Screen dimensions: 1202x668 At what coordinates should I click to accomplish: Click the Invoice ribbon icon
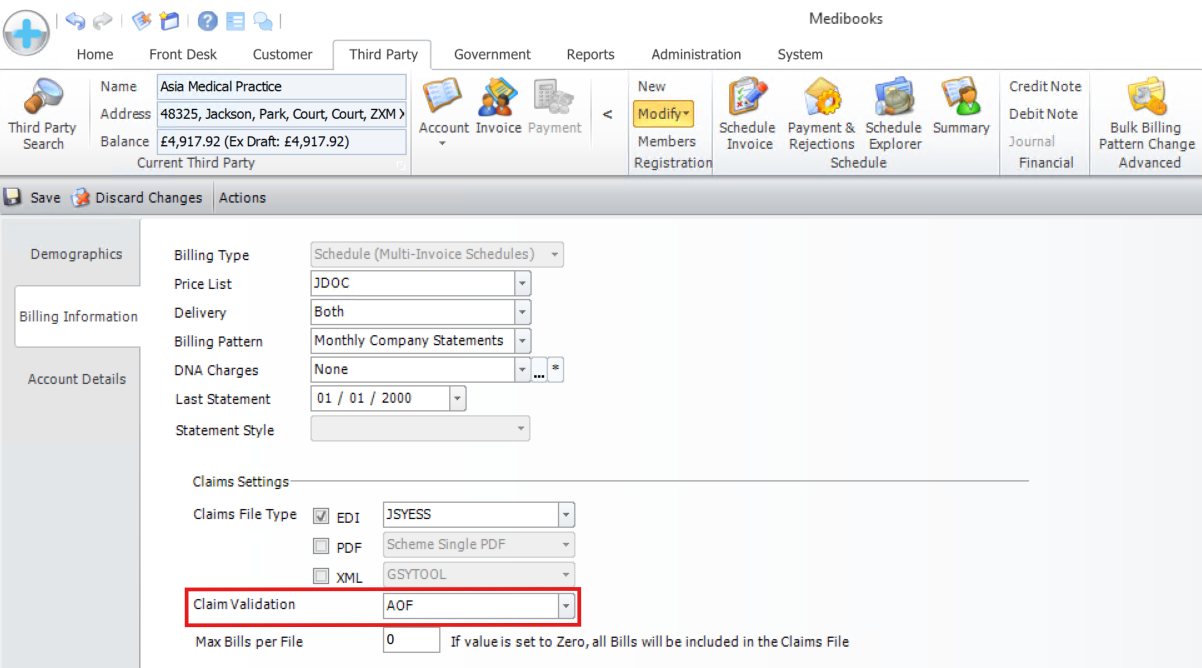click(498, 100)
